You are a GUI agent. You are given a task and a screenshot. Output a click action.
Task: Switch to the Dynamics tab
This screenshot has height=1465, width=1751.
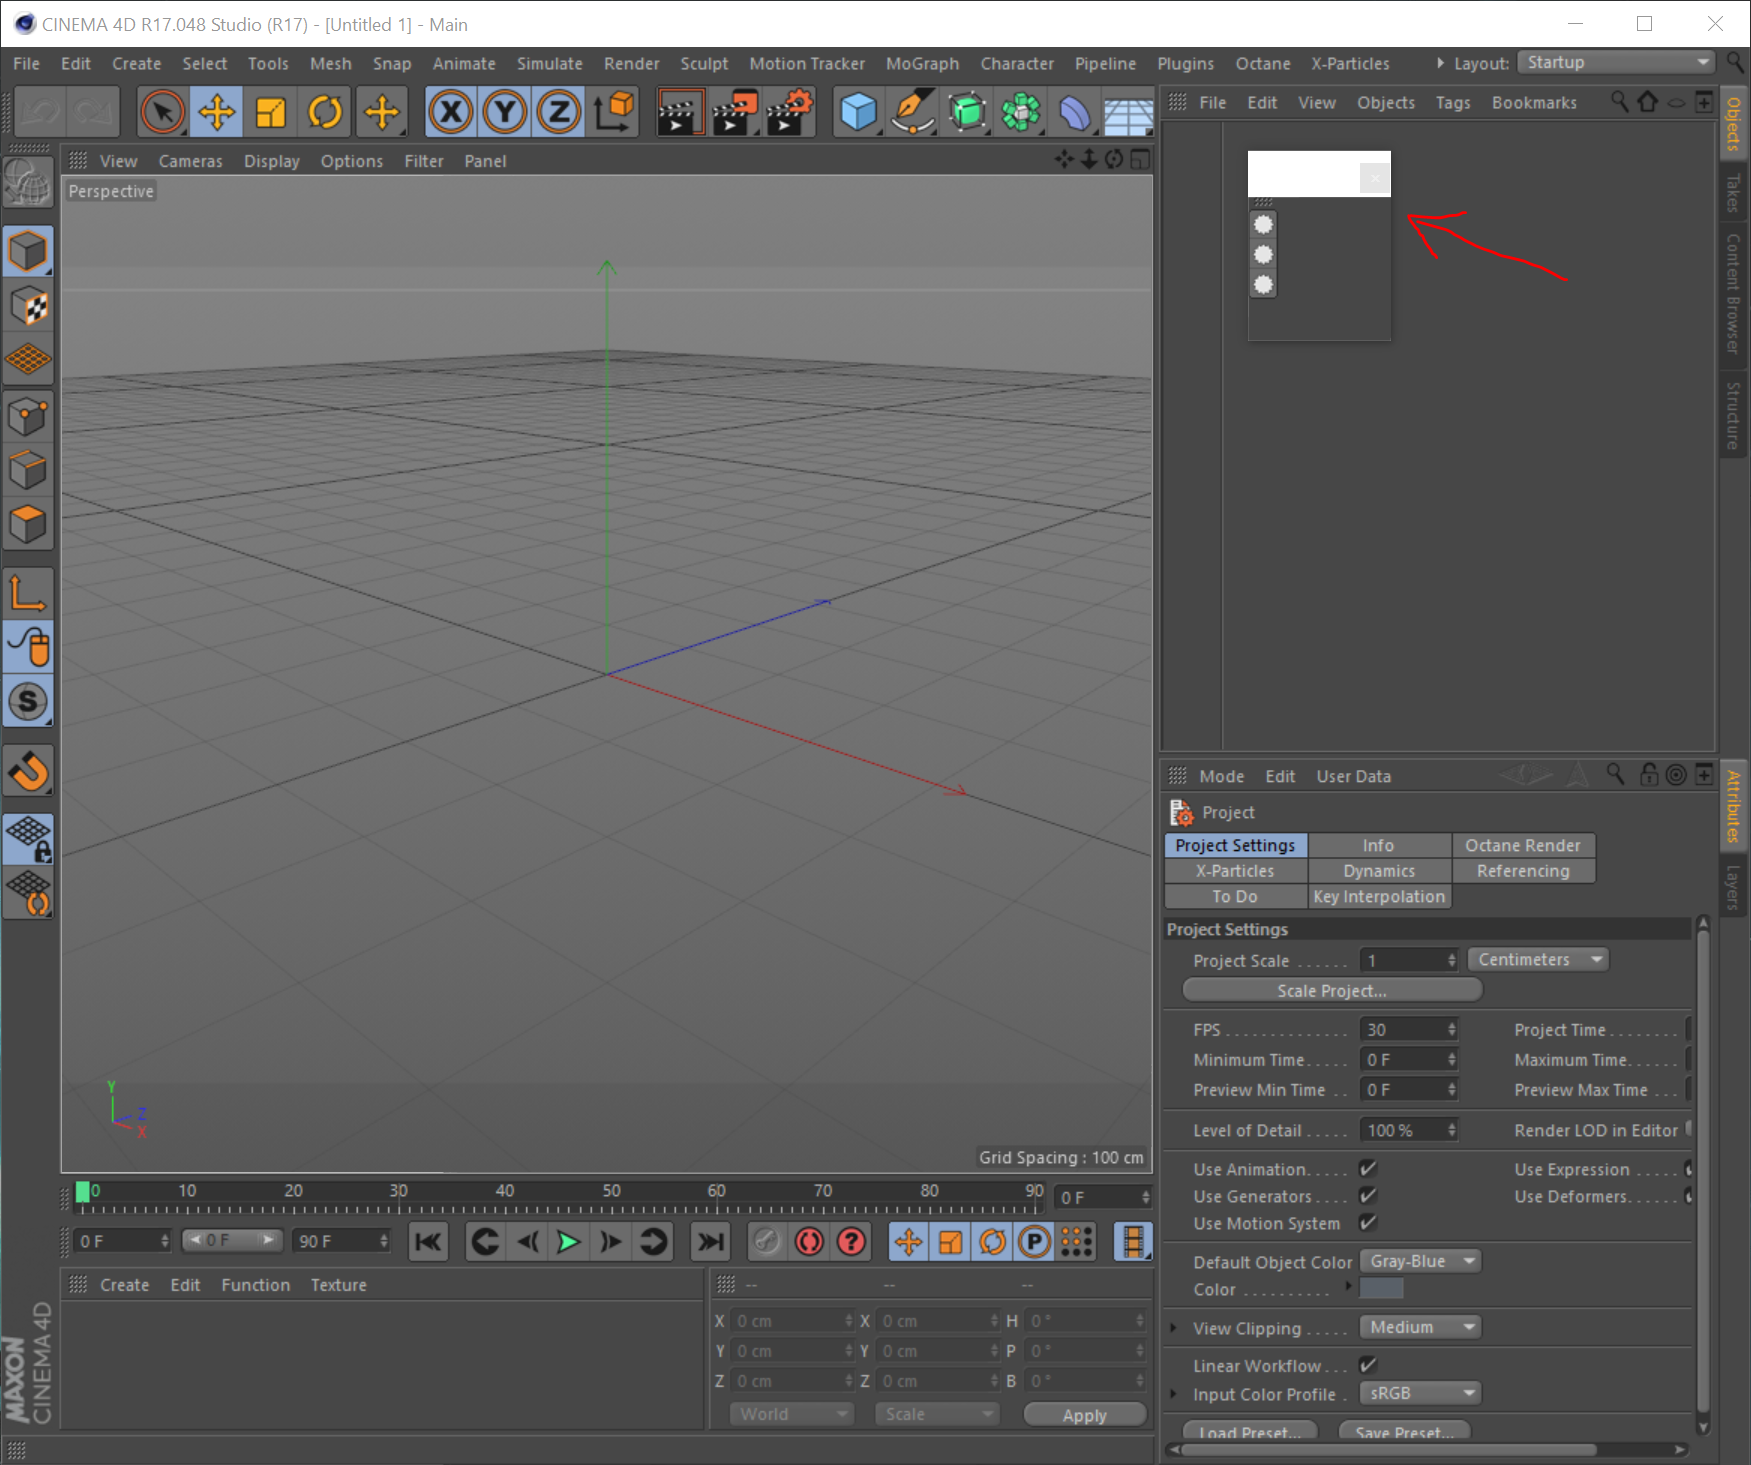tap(1379, 871)
